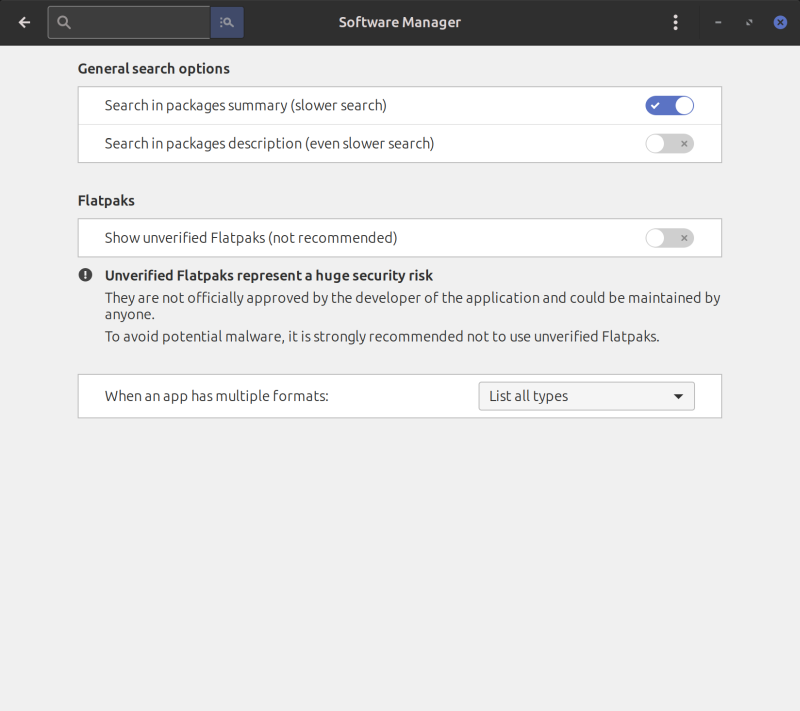Close the Software Manager window
The image size is (800, 711).
pos(780,22)
